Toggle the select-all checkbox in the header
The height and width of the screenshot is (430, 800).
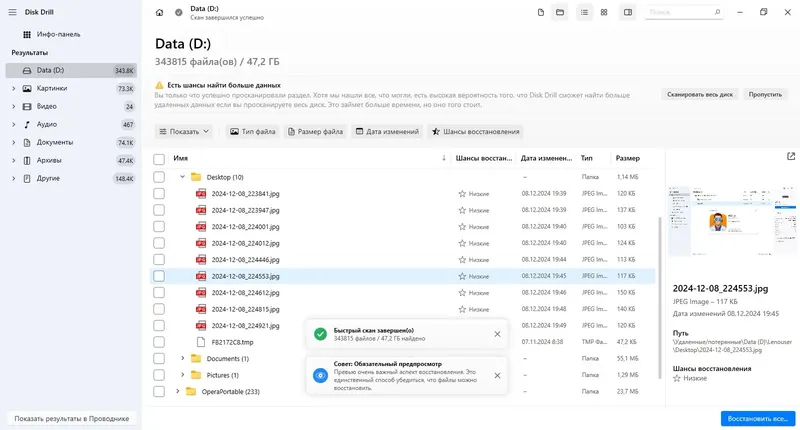pos(159,158)
